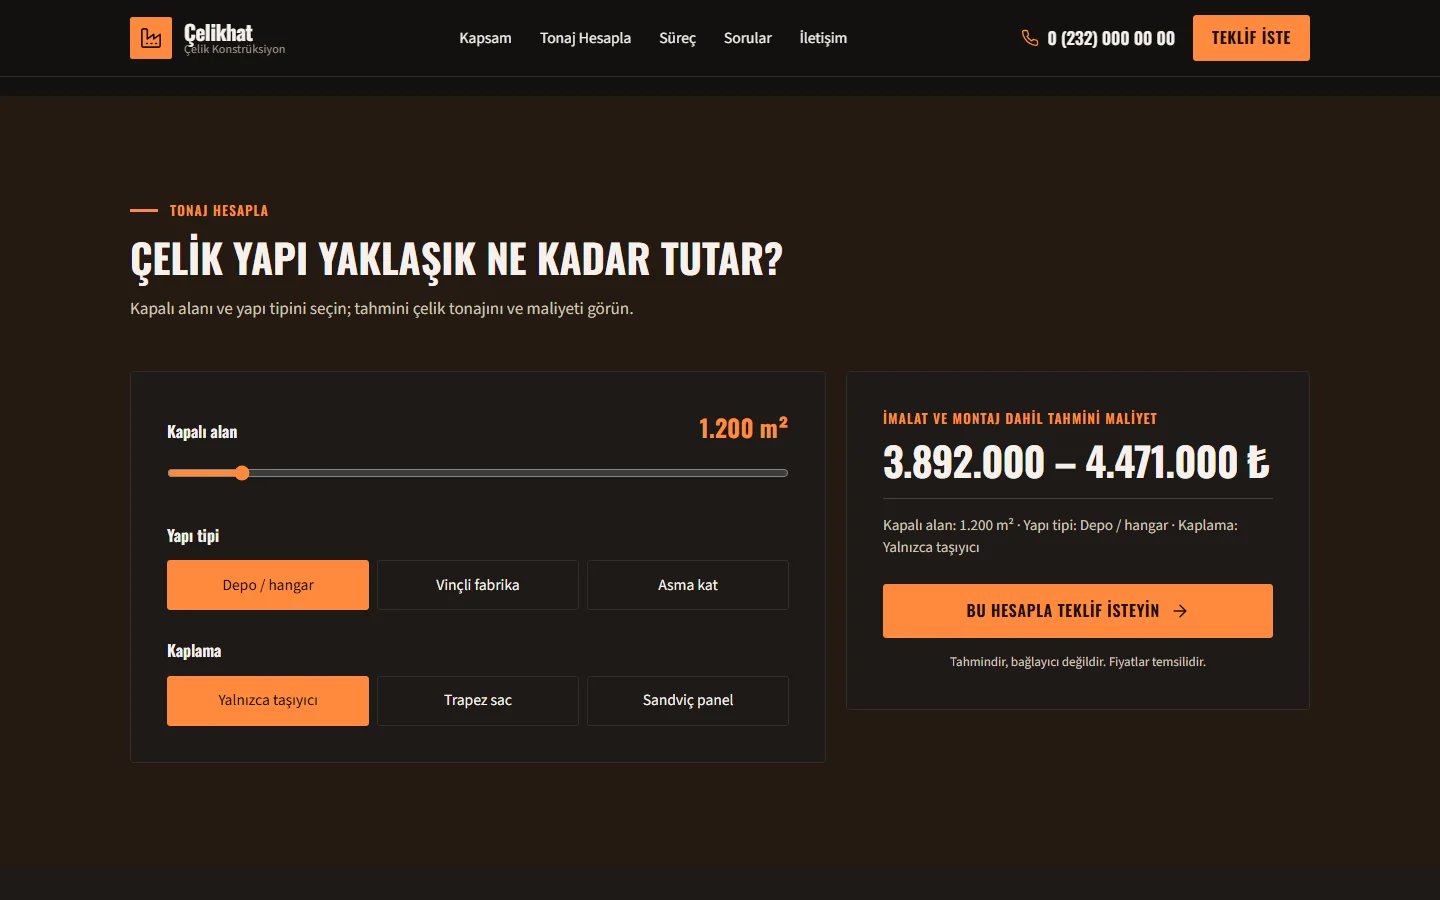This screenshot has width=1440, height=900.
Task: Click the Kapalı alan slider track
Action: click(478, 473)
